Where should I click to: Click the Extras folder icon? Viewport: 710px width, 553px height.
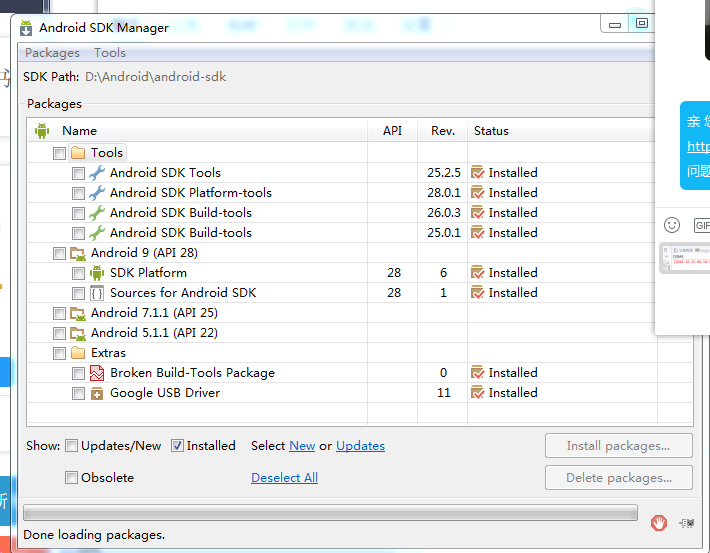tap(78, 353)
